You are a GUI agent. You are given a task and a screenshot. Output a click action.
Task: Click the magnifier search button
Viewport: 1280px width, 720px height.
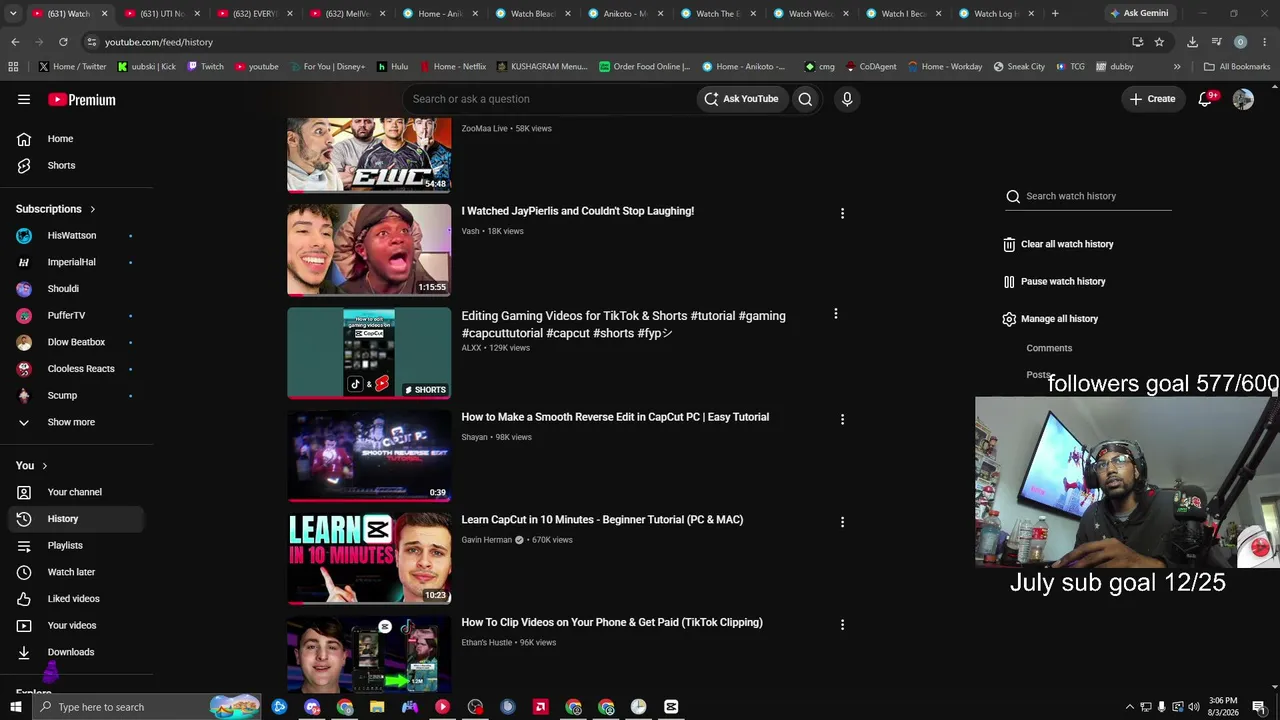coord(805,99)
